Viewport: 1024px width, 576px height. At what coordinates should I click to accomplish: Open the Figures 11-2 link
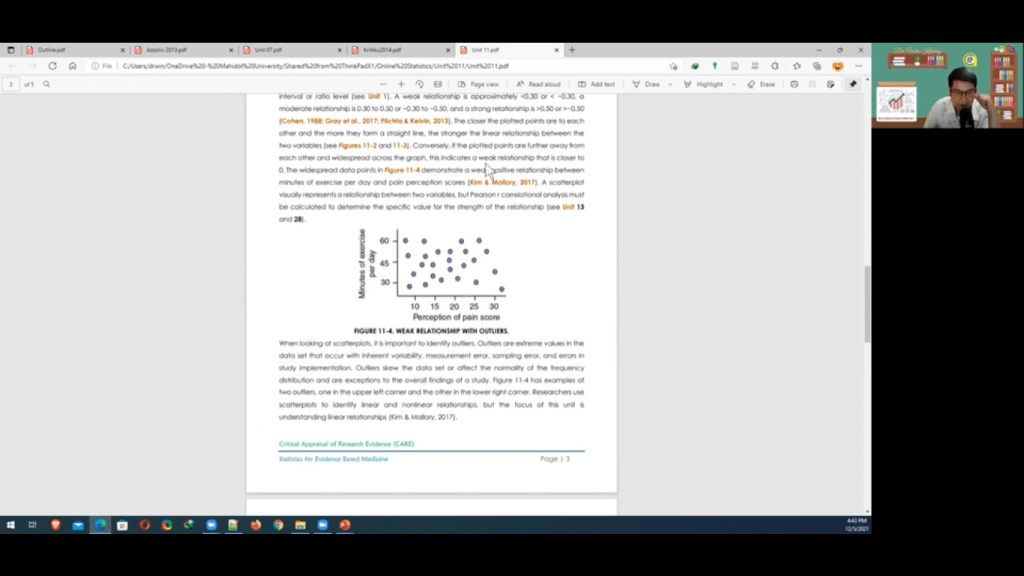[357, 146]
